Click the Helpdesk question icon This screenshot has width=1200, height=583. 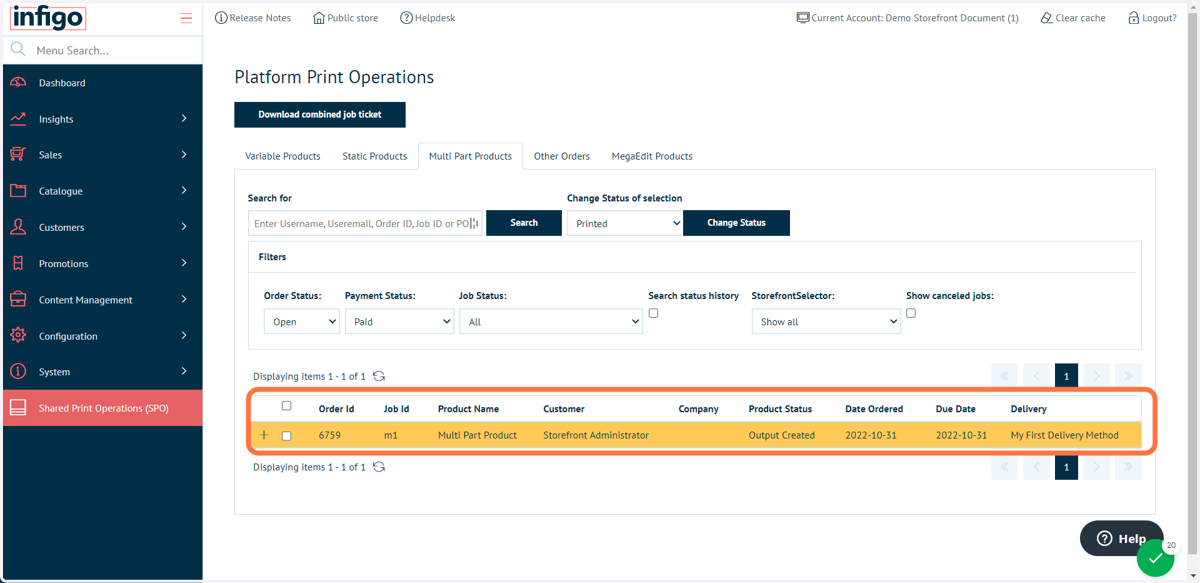point(406,18)
